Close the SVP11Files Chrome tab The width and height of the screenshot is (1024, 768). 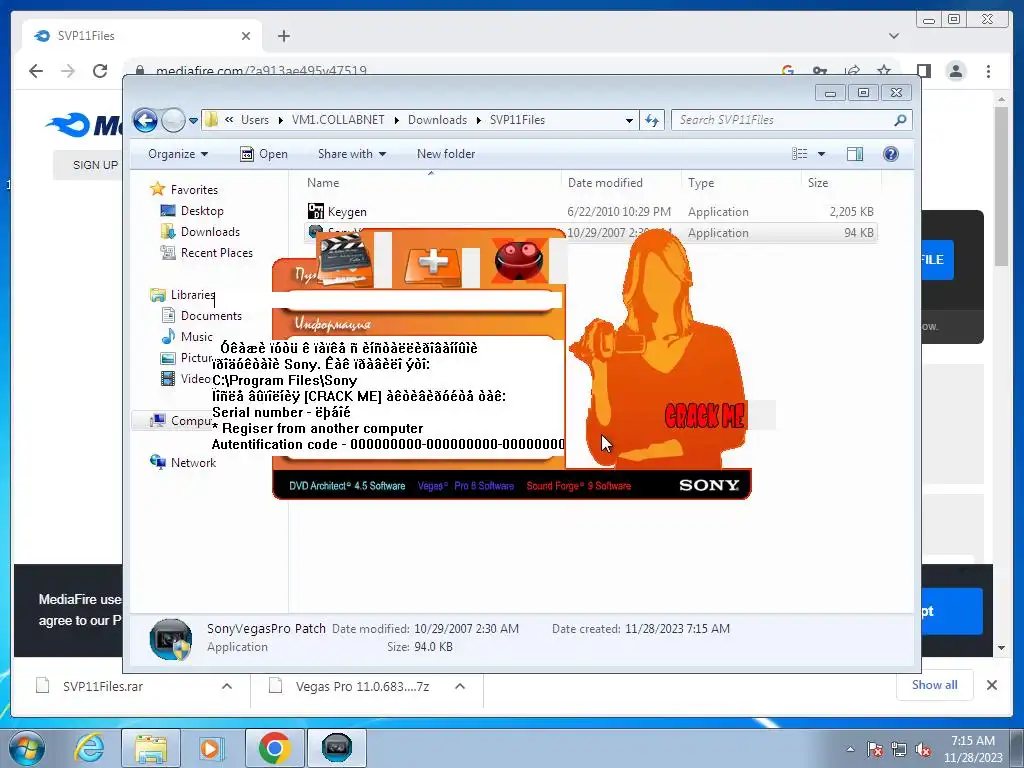[246, 37]
